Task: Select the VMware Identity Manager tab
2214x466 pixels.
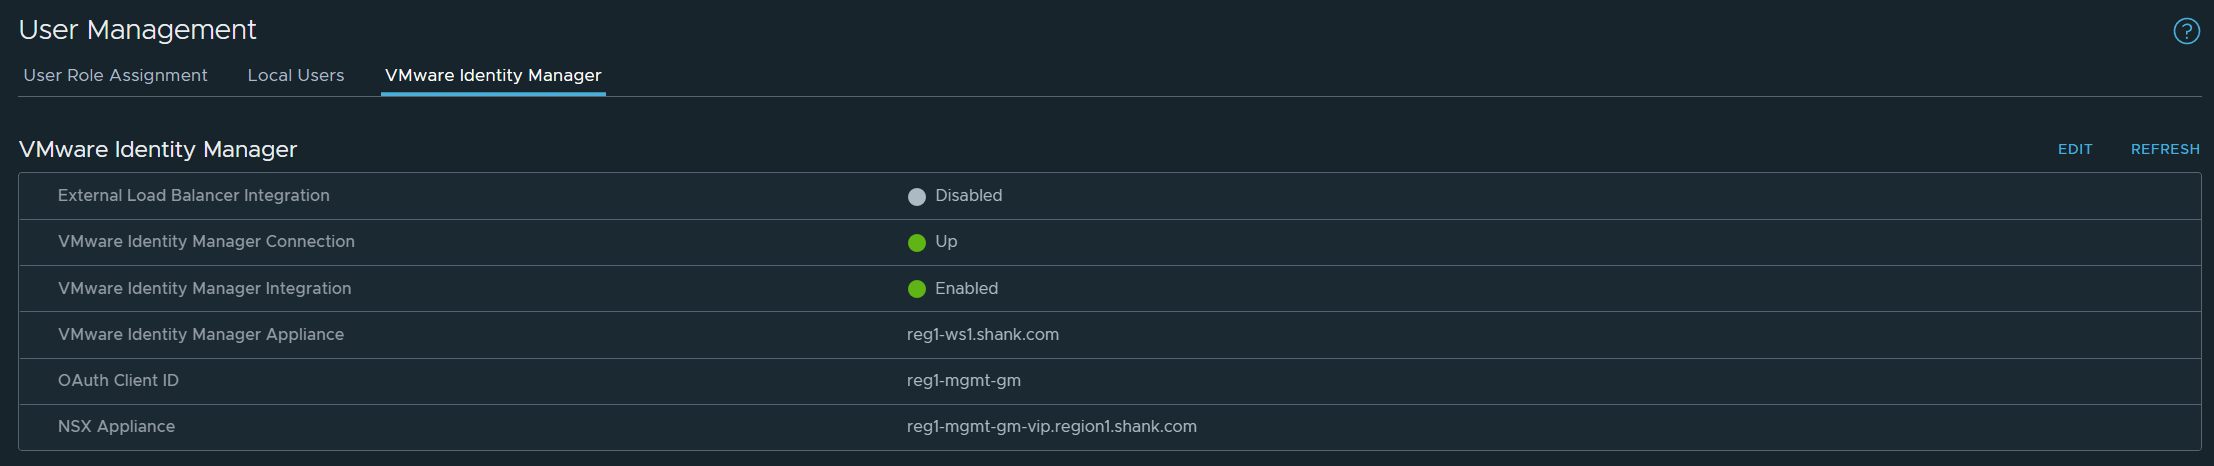Action: click(493, 75)
